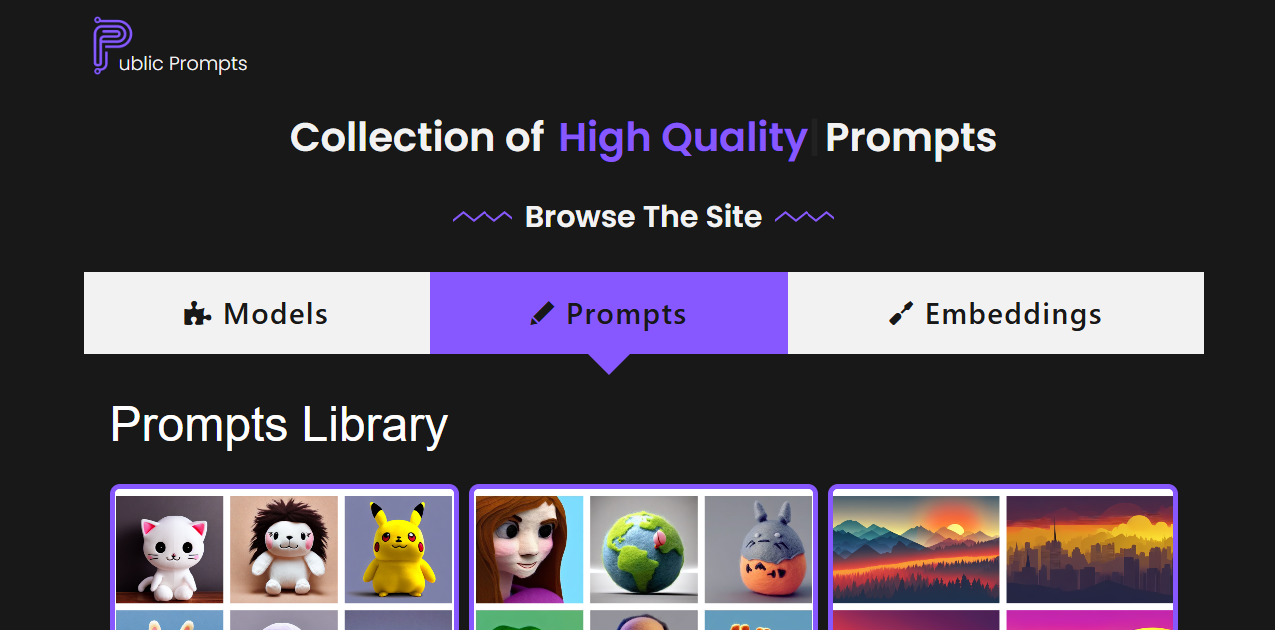Open the felt Totoro thumbnail

pyautogui.click(x=758, y=549)
